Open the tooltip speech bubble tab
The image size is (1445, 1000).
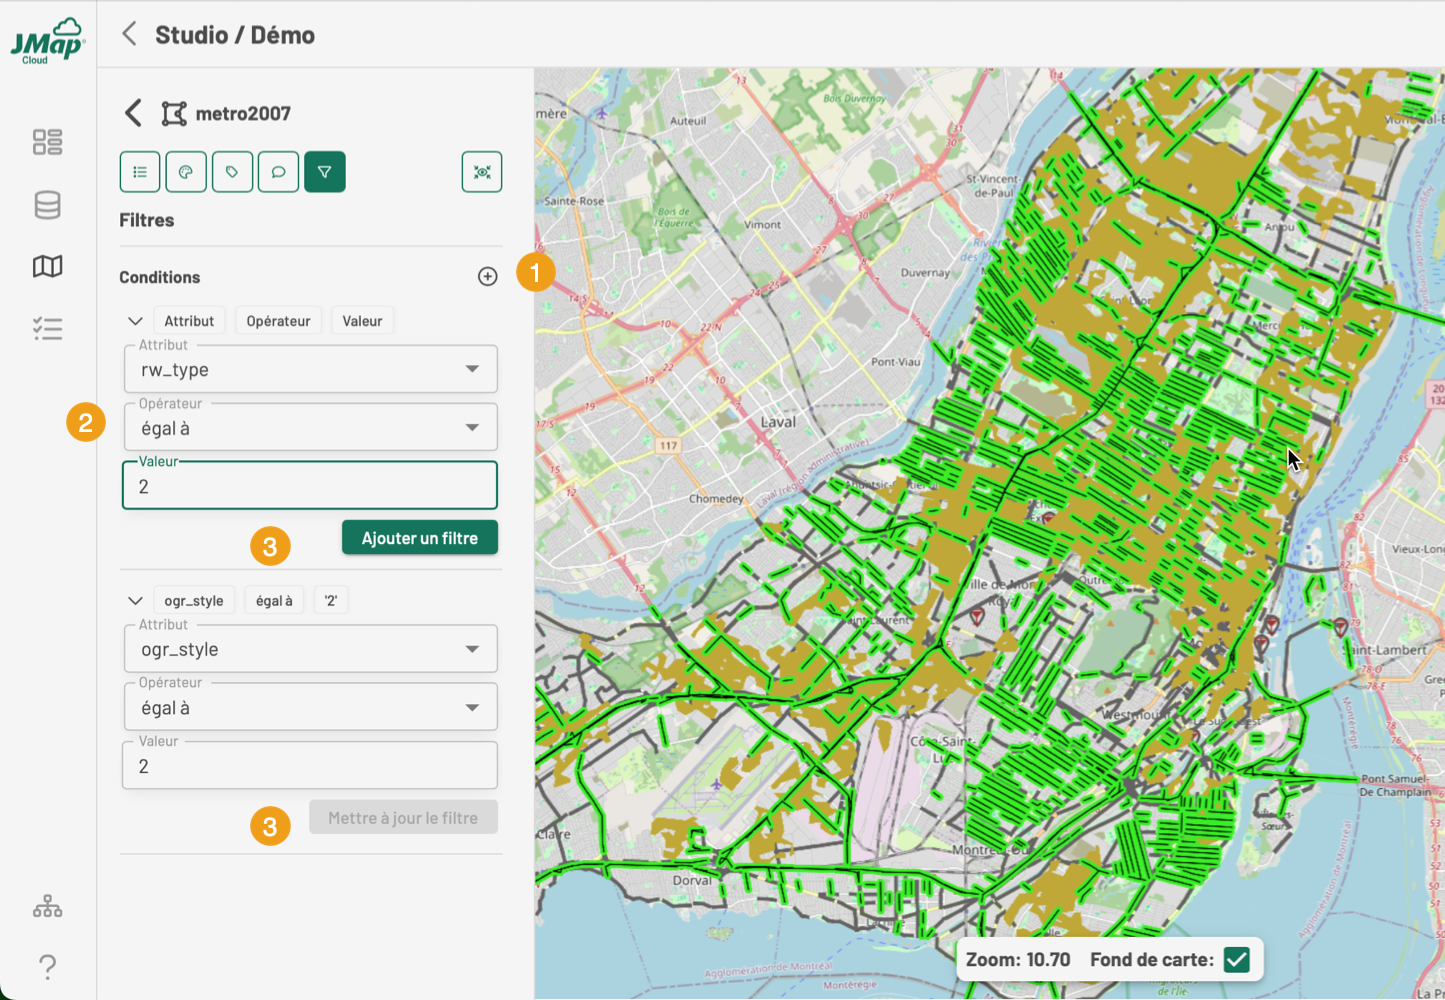tap(278, 172)
